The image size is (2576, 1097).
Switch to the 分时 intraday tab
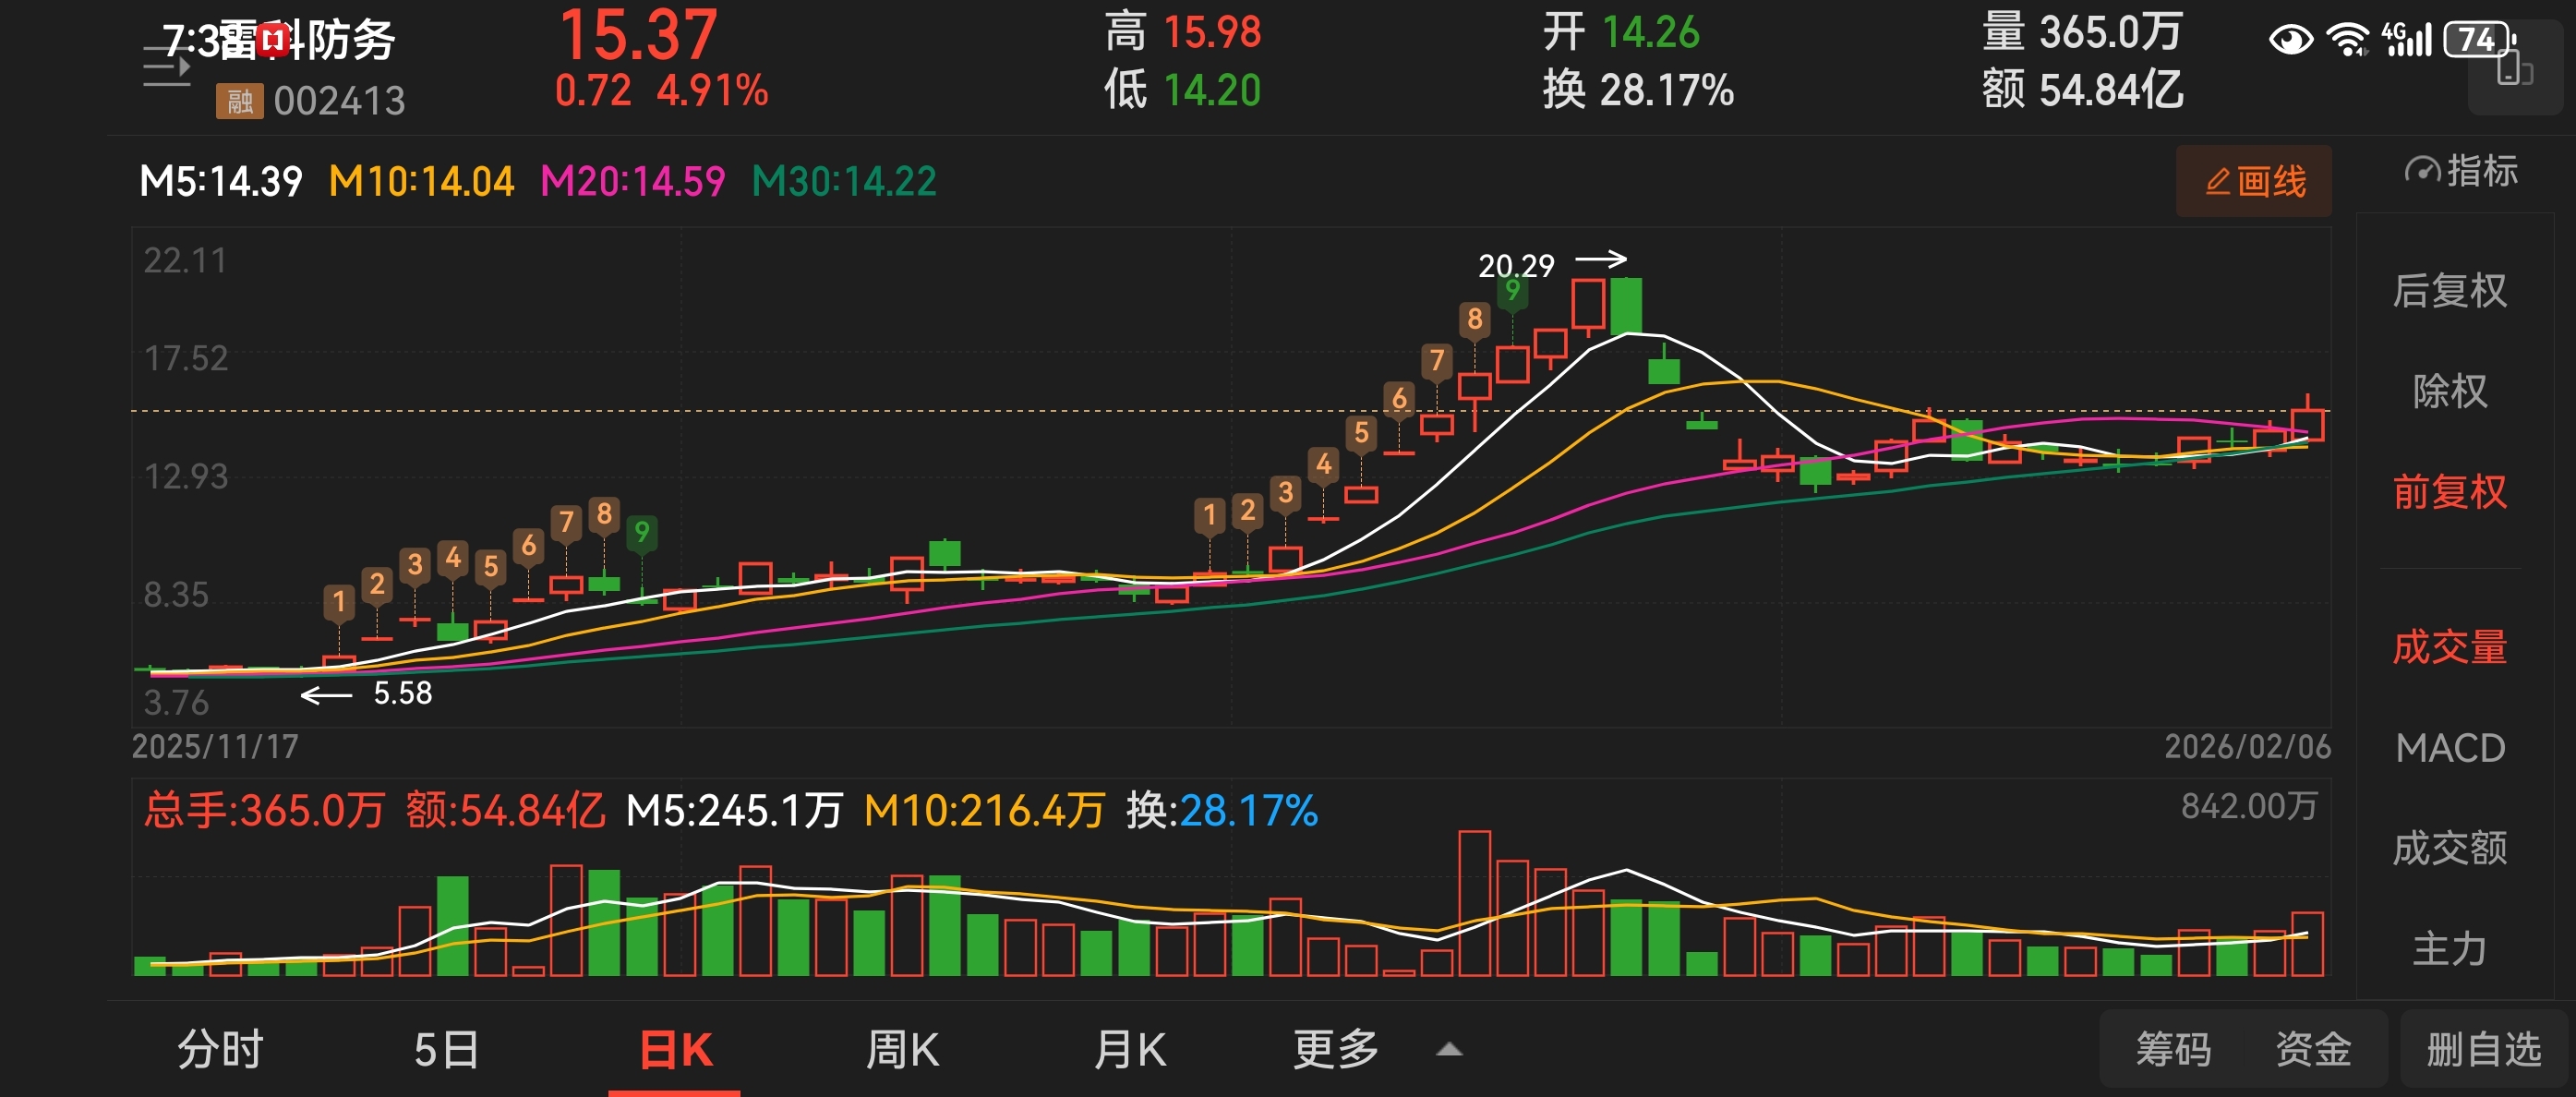(220, 1050)
